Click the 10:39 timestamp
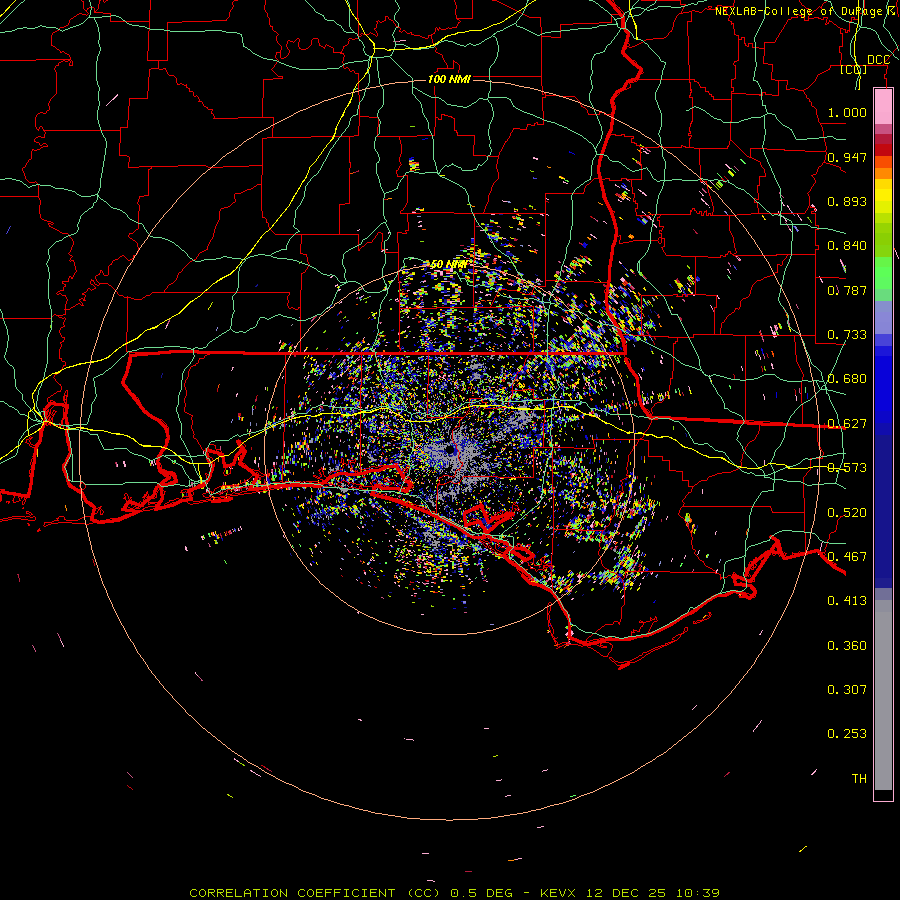900x900 pixels. coord(697,893)
